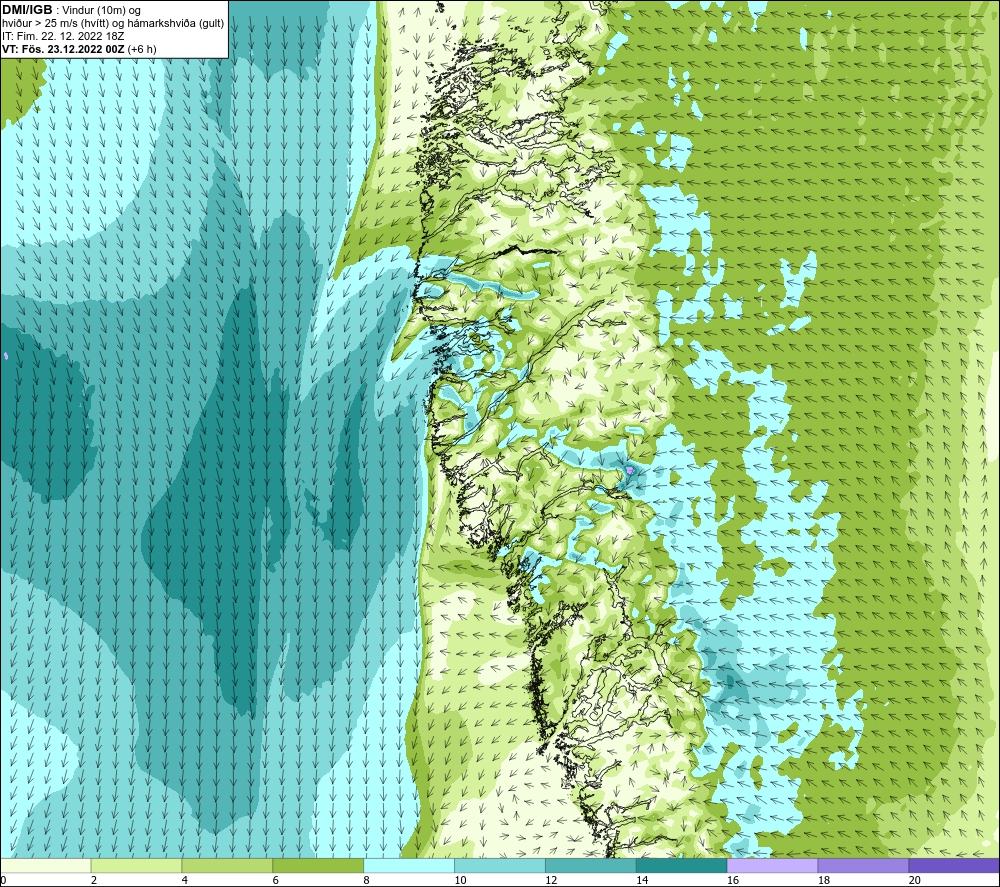The image size is (1000, 887).
Task: Click the legend tick label 16
Action: (733, 880)
